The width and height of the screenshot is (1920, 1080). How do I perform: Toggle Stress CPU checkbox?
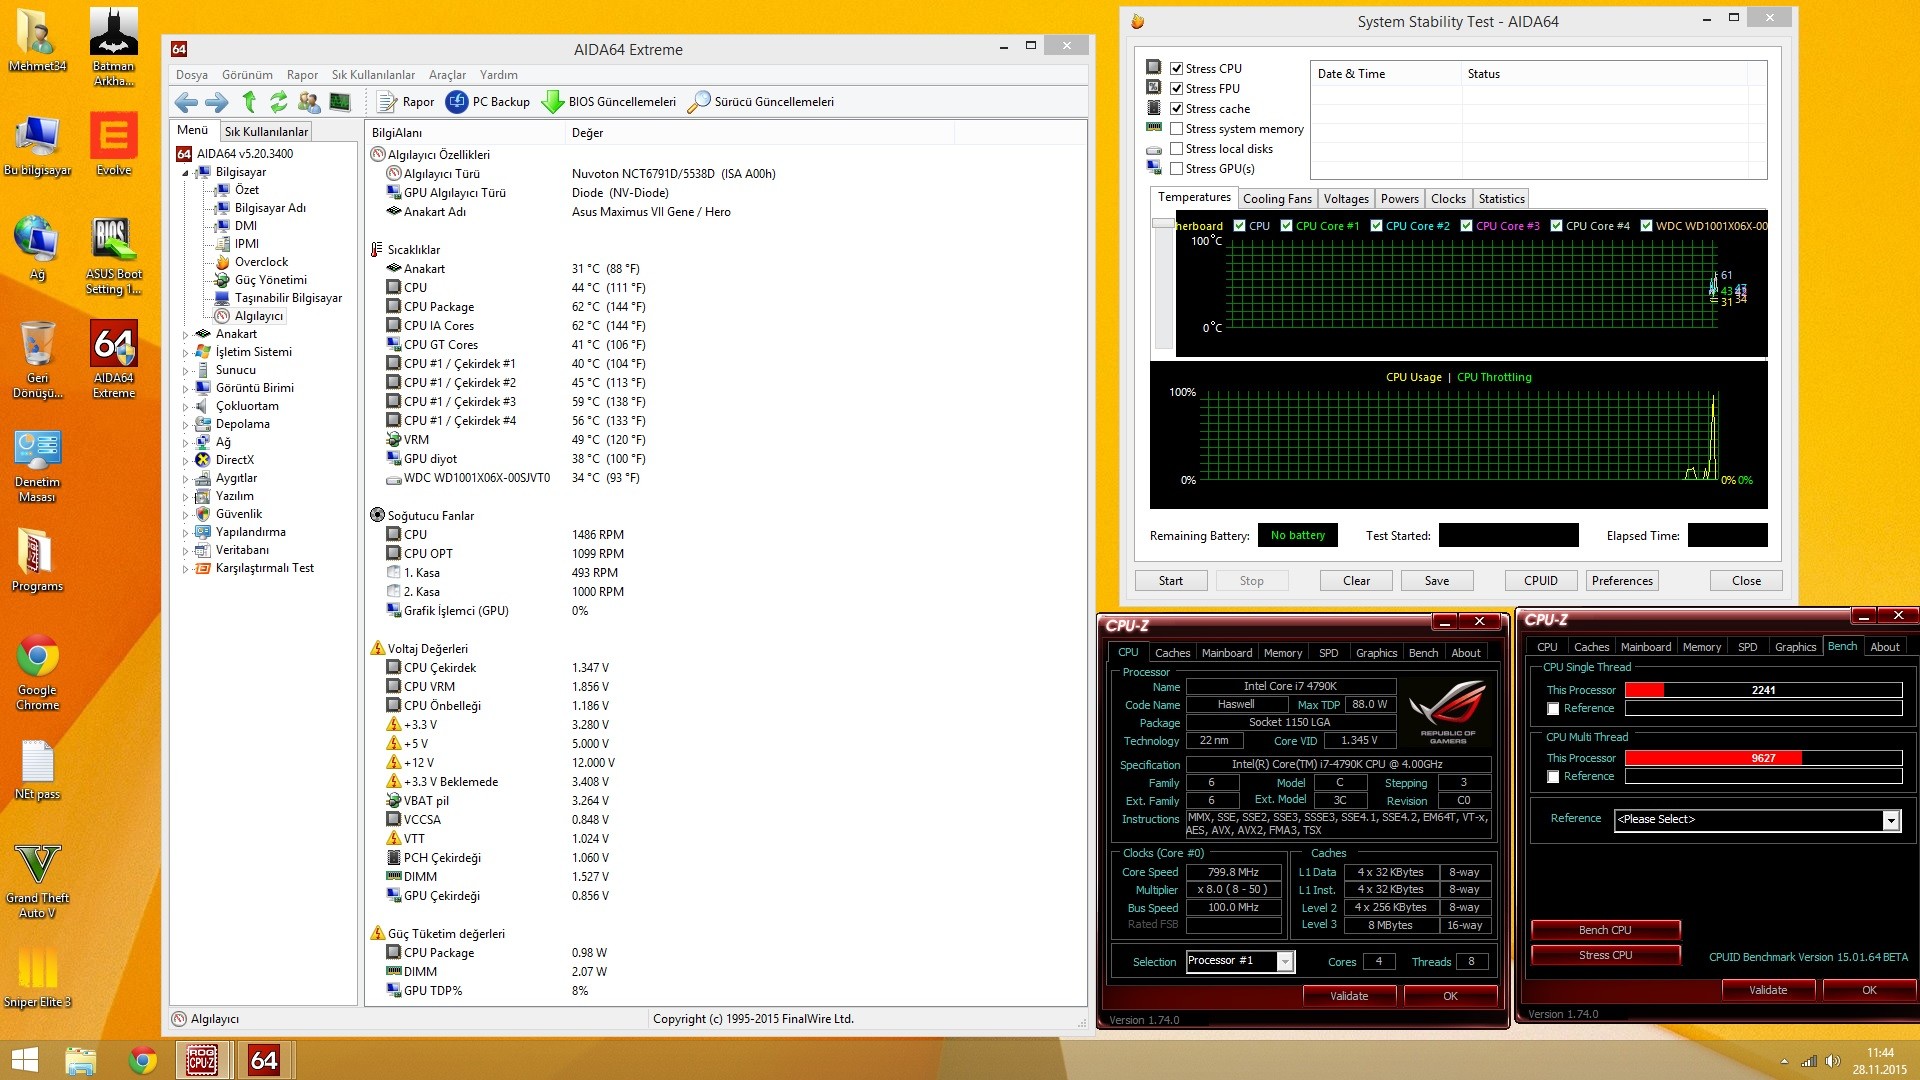click(1177, 69)
